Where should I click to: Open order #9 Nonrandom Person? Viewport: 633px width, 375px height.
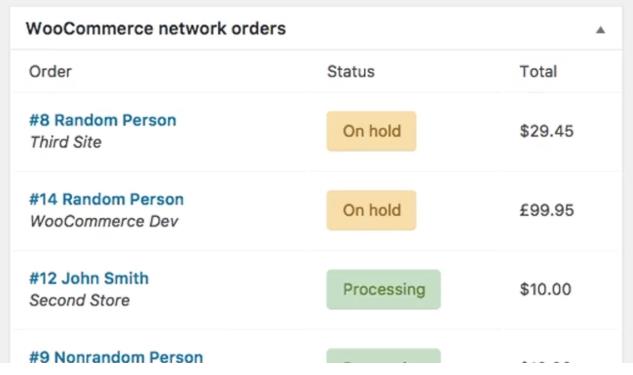[x=116, y=357]
